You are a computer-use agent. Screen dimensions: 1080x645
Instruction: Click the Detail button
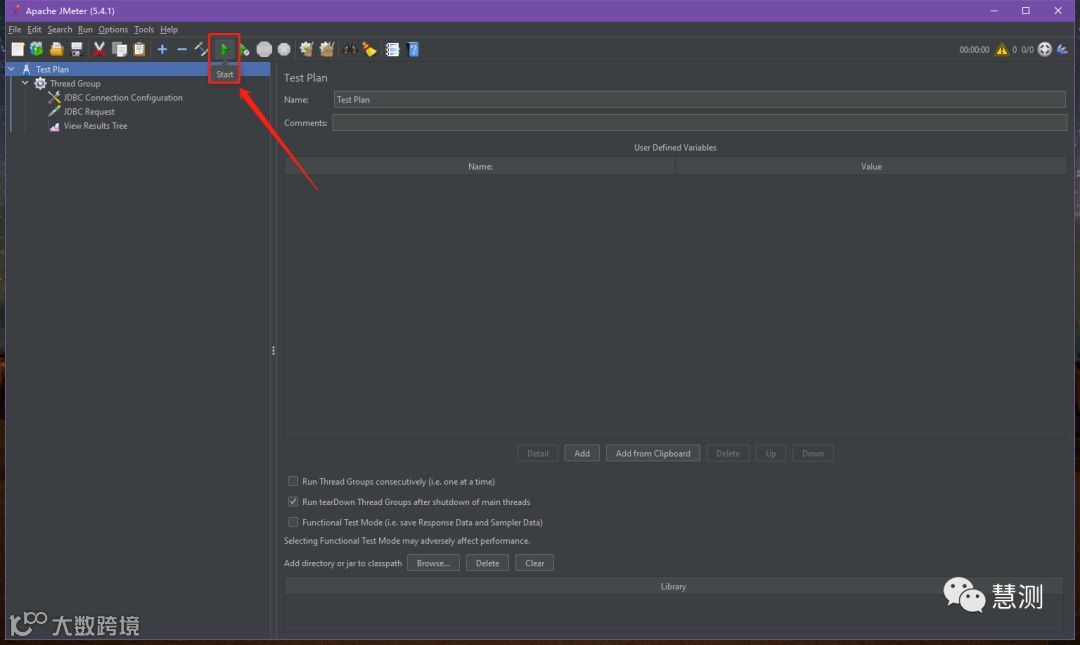[x=538, y=453]
